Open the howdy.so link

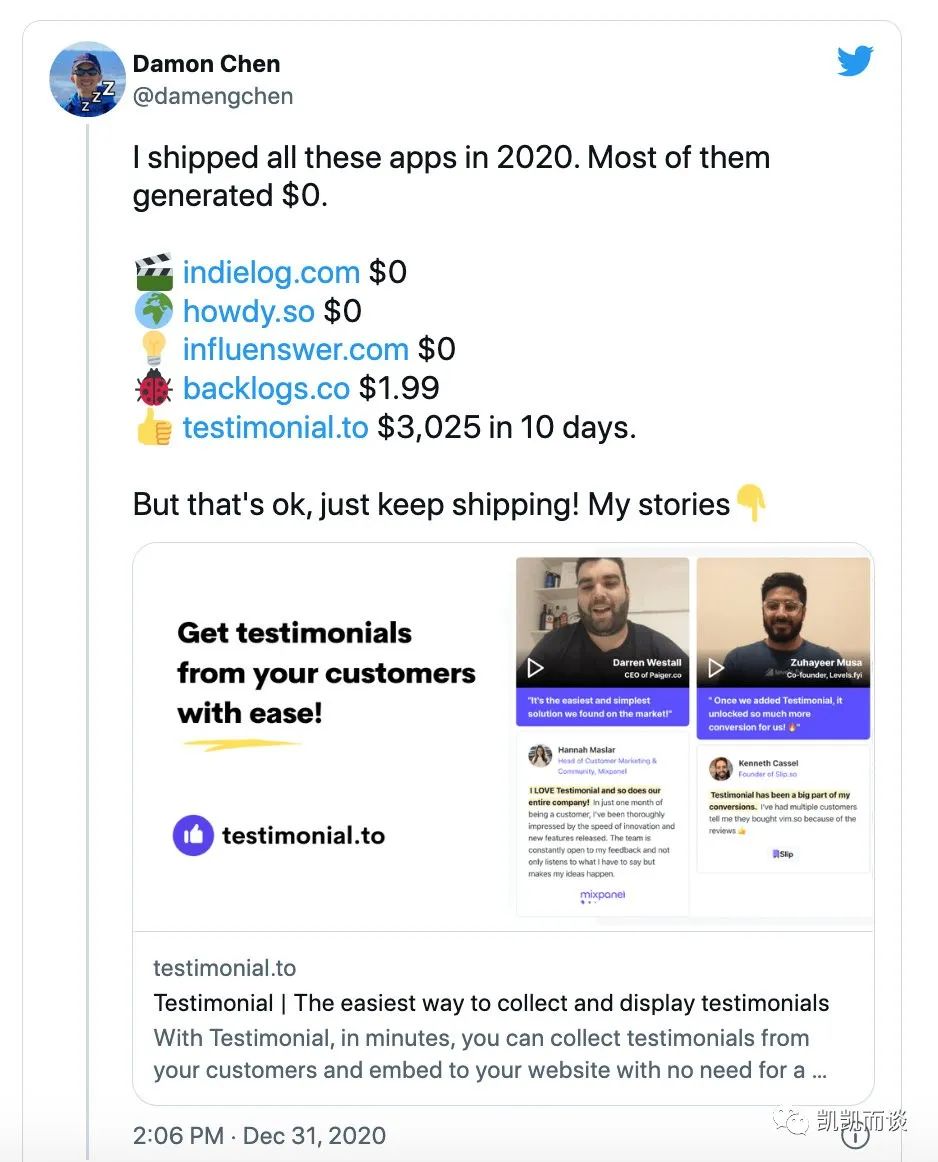[248, 311]
